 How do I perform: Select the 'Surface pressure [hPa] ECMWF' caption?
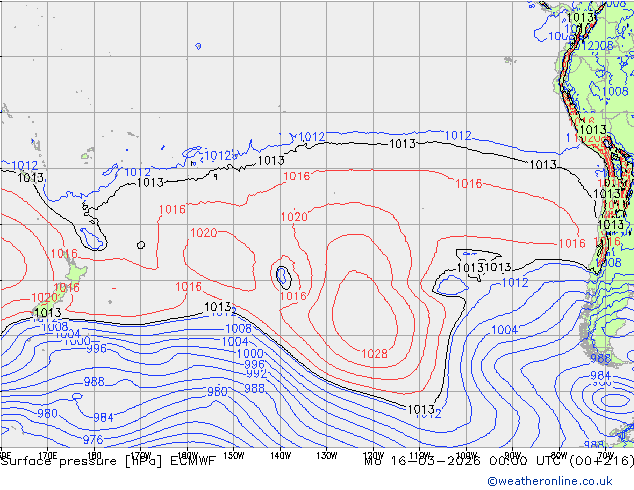[x=108, y=461]
